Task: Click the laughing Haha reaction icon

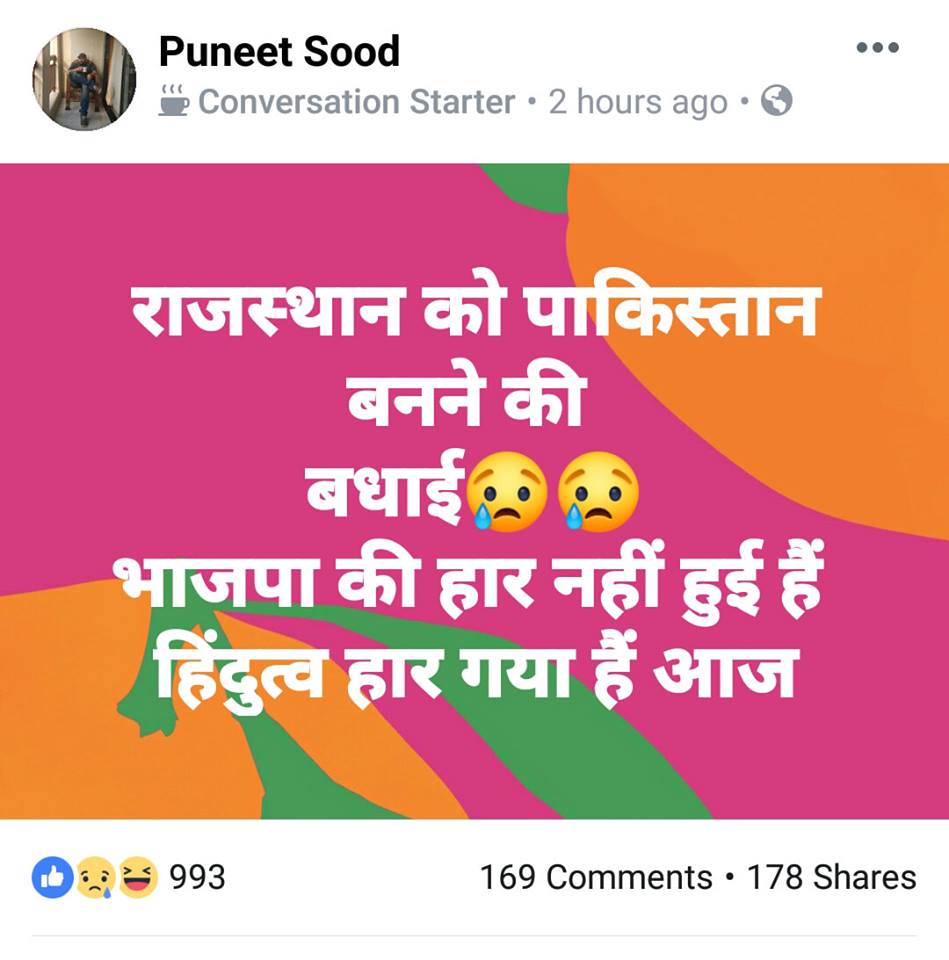Action: point(138,877)
